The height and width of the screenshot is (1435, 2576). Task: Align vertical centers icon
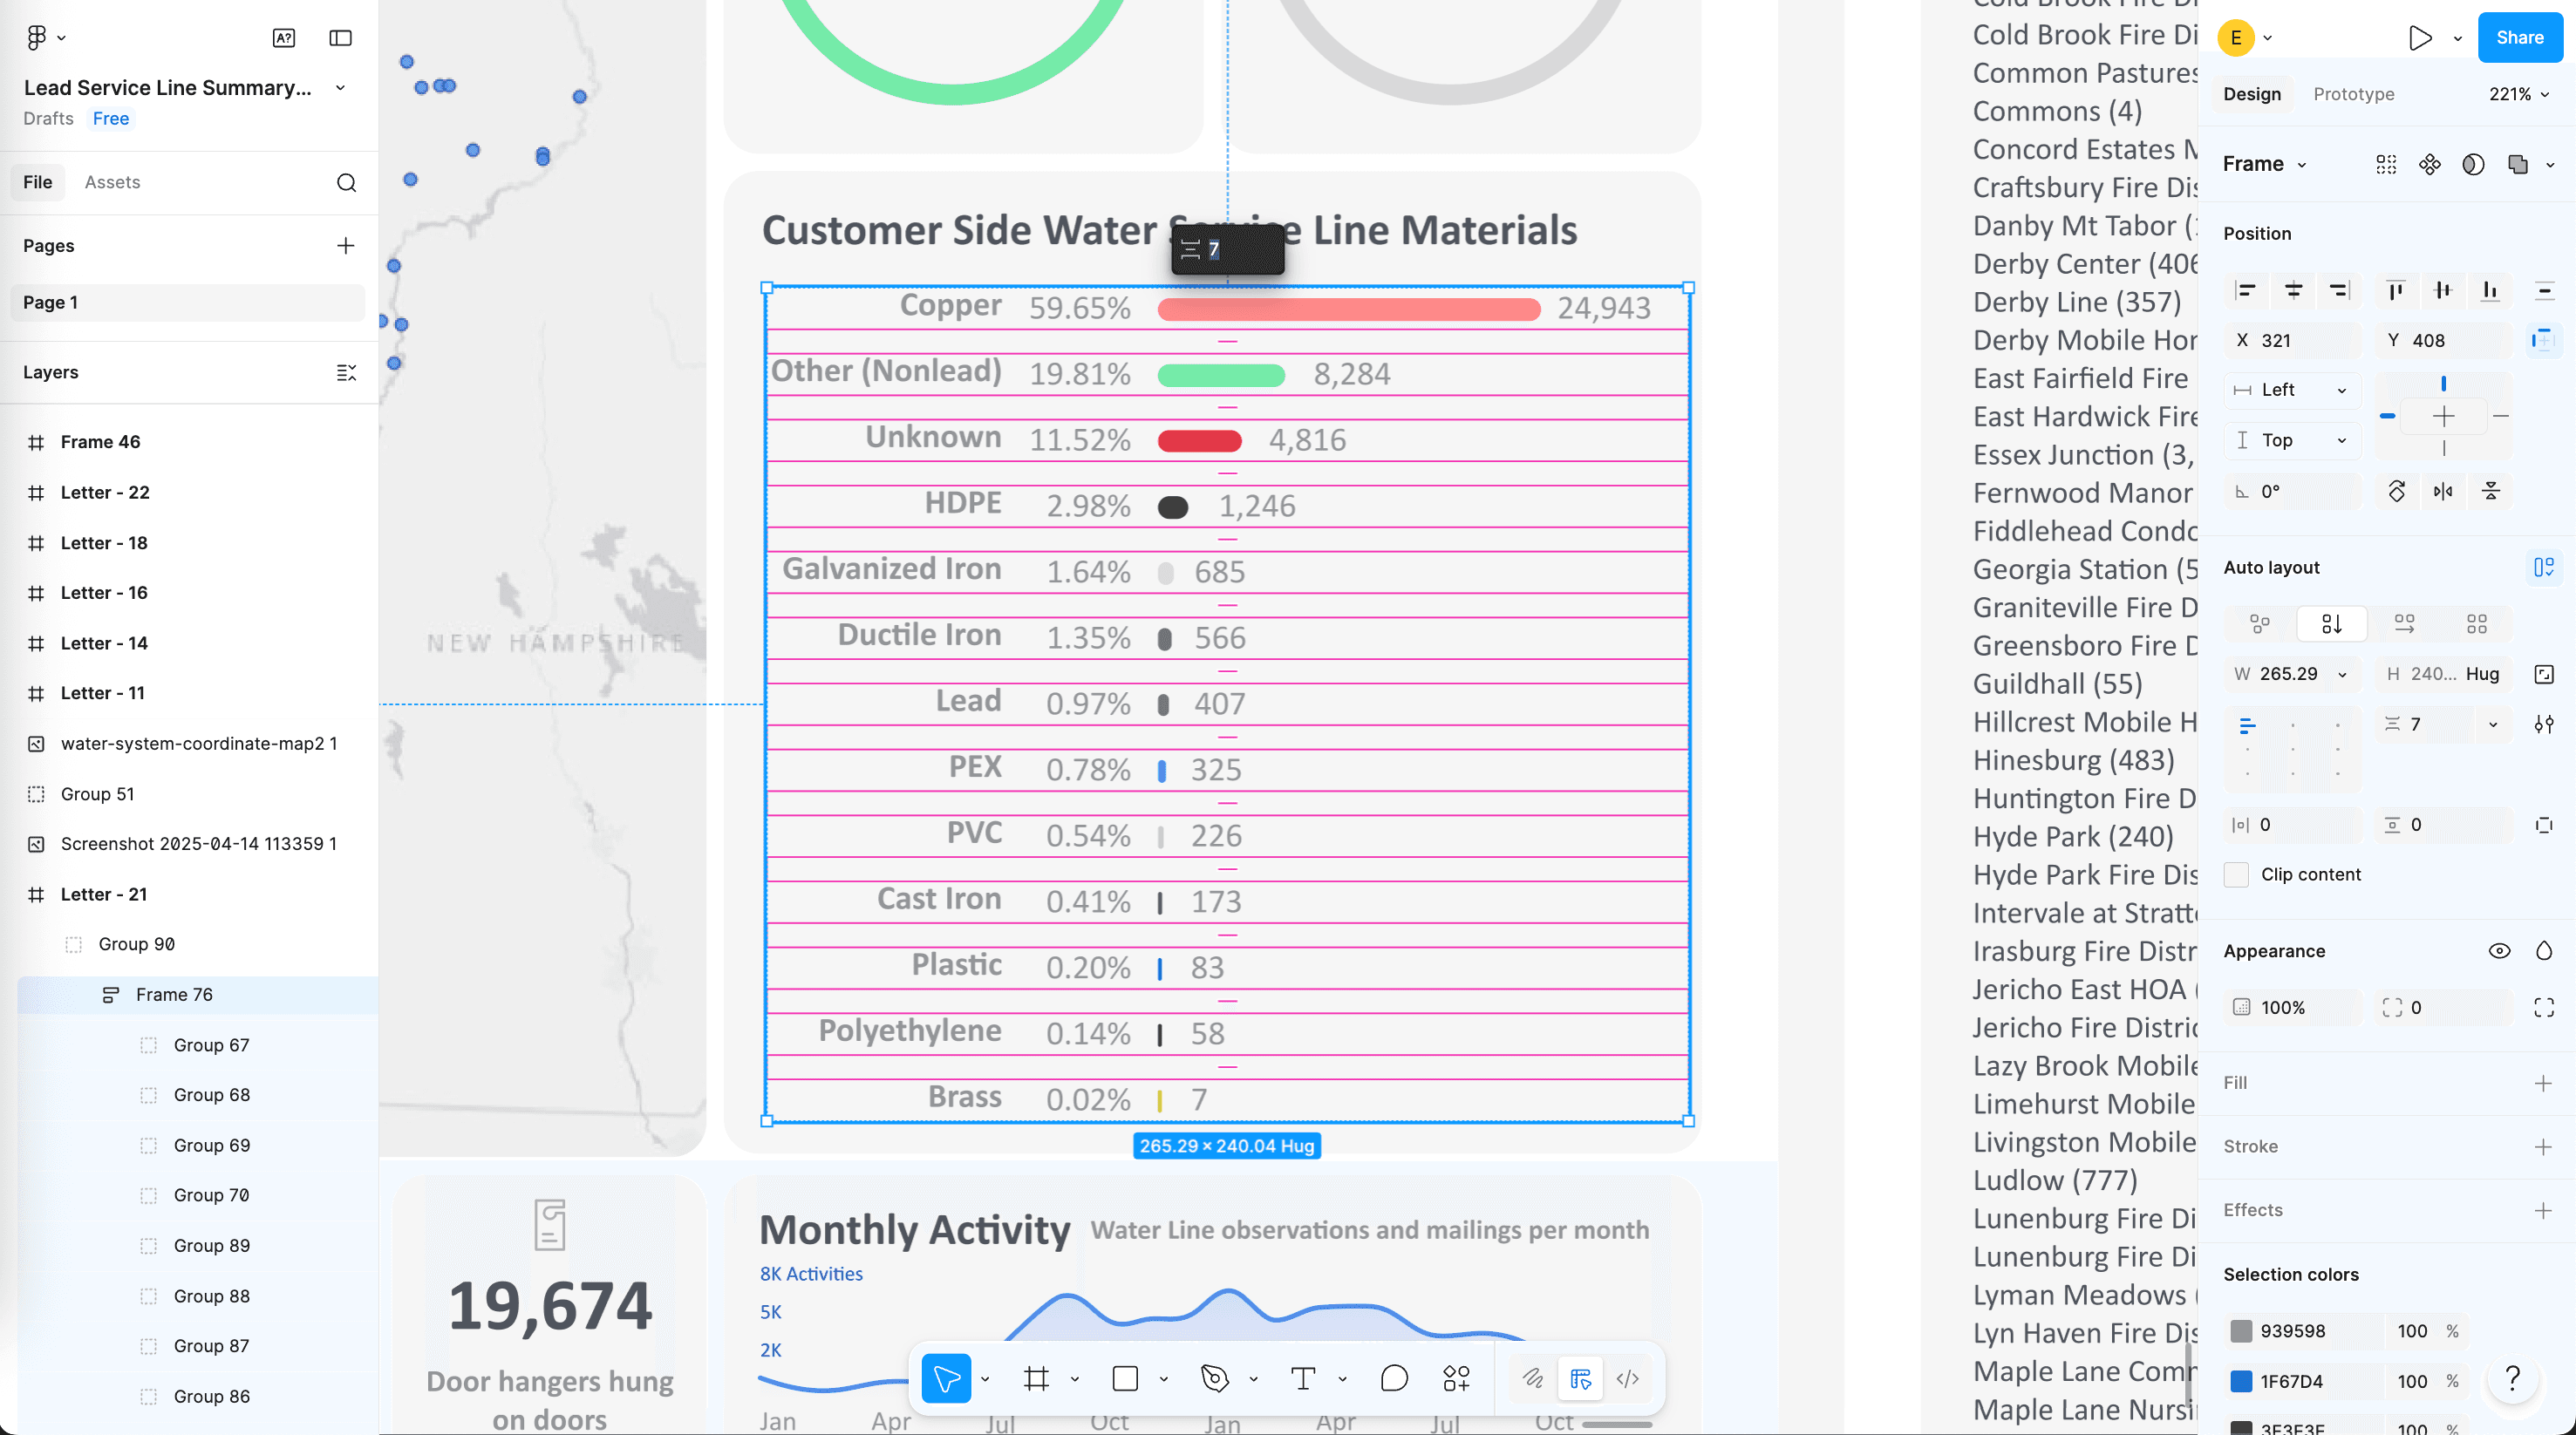(x=2443, y=290)
